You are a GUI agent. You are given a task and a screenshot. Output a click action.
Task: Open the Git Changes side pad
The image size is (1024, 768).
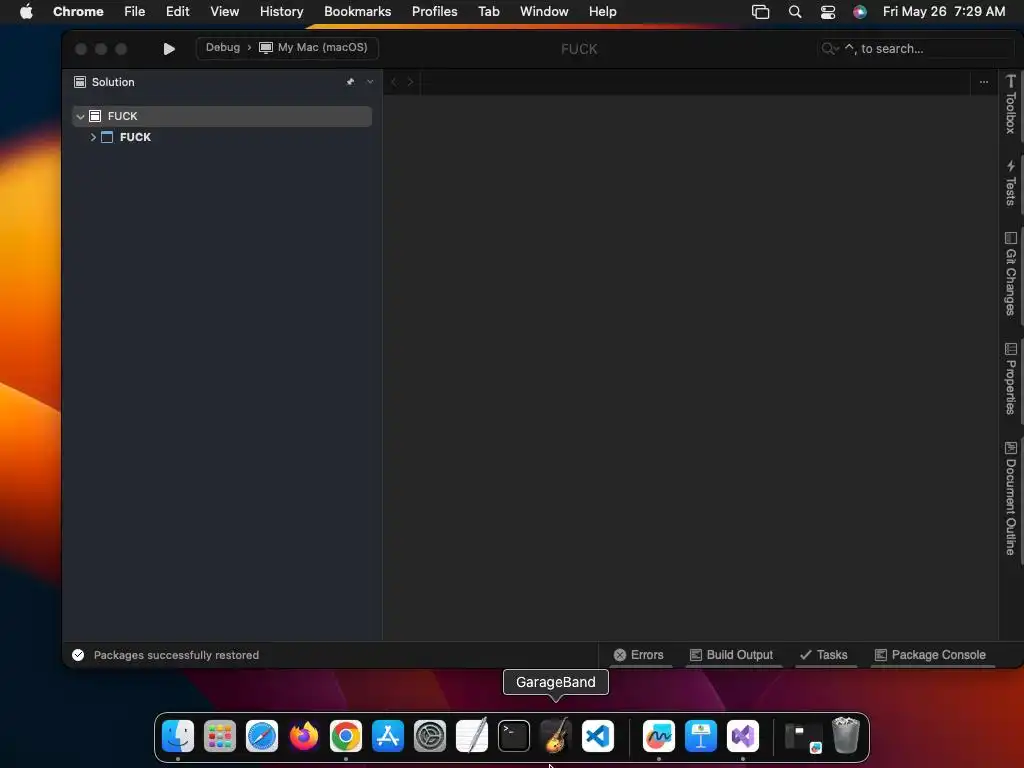(x=1010, y=274)
